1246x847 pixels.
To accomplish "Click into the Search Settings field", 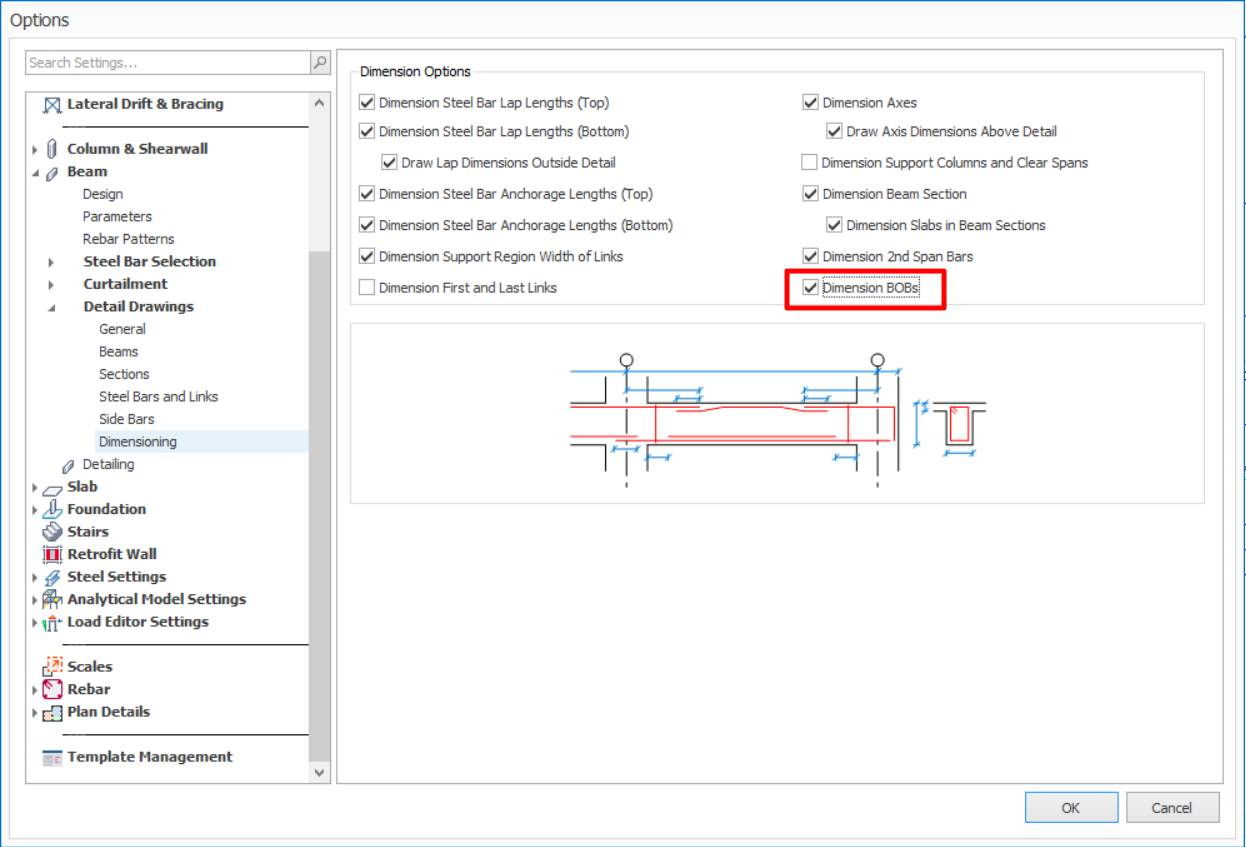I will [x=167, y=62].
